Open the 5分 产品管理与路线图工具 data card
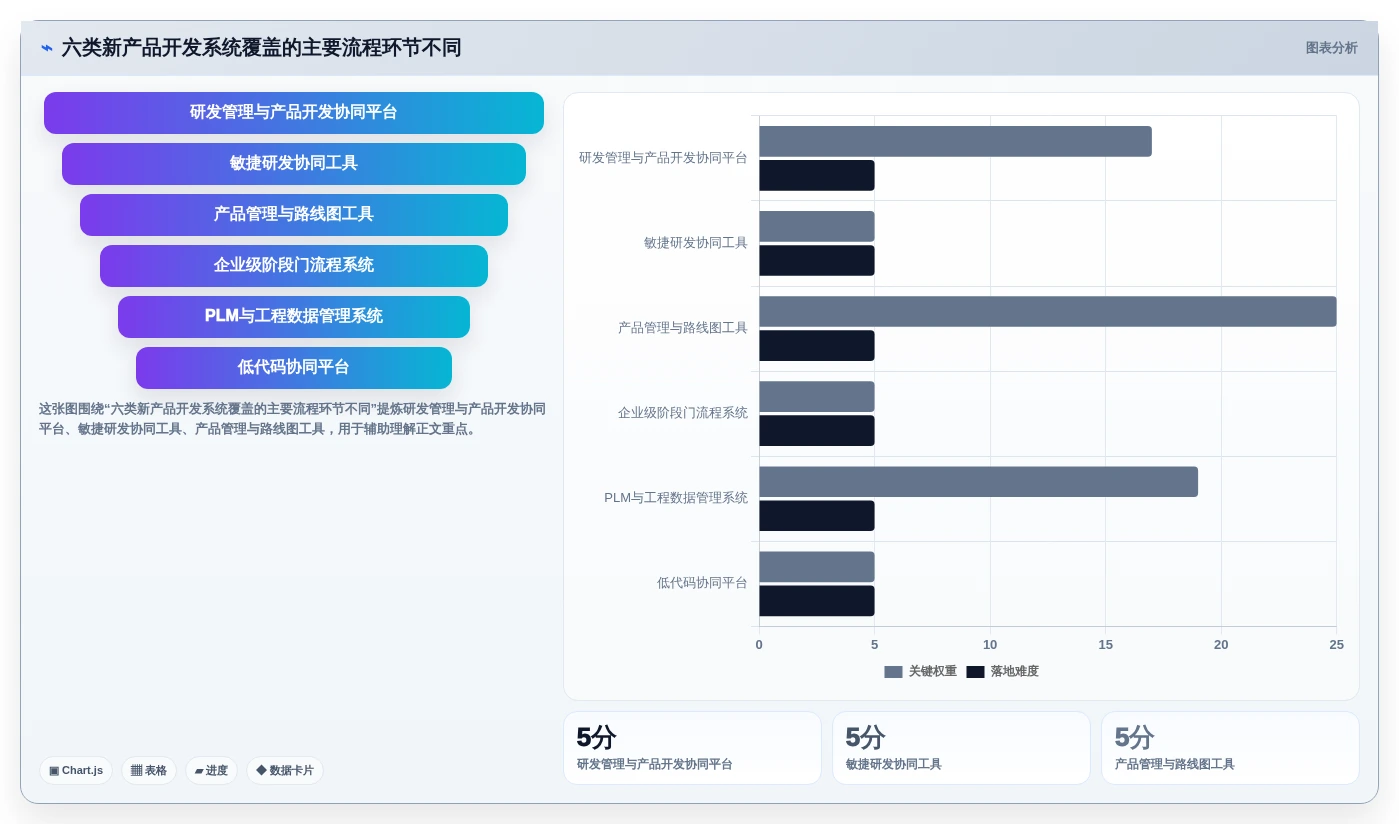This screenshot has width=1399, height=824. point(1230,748)
